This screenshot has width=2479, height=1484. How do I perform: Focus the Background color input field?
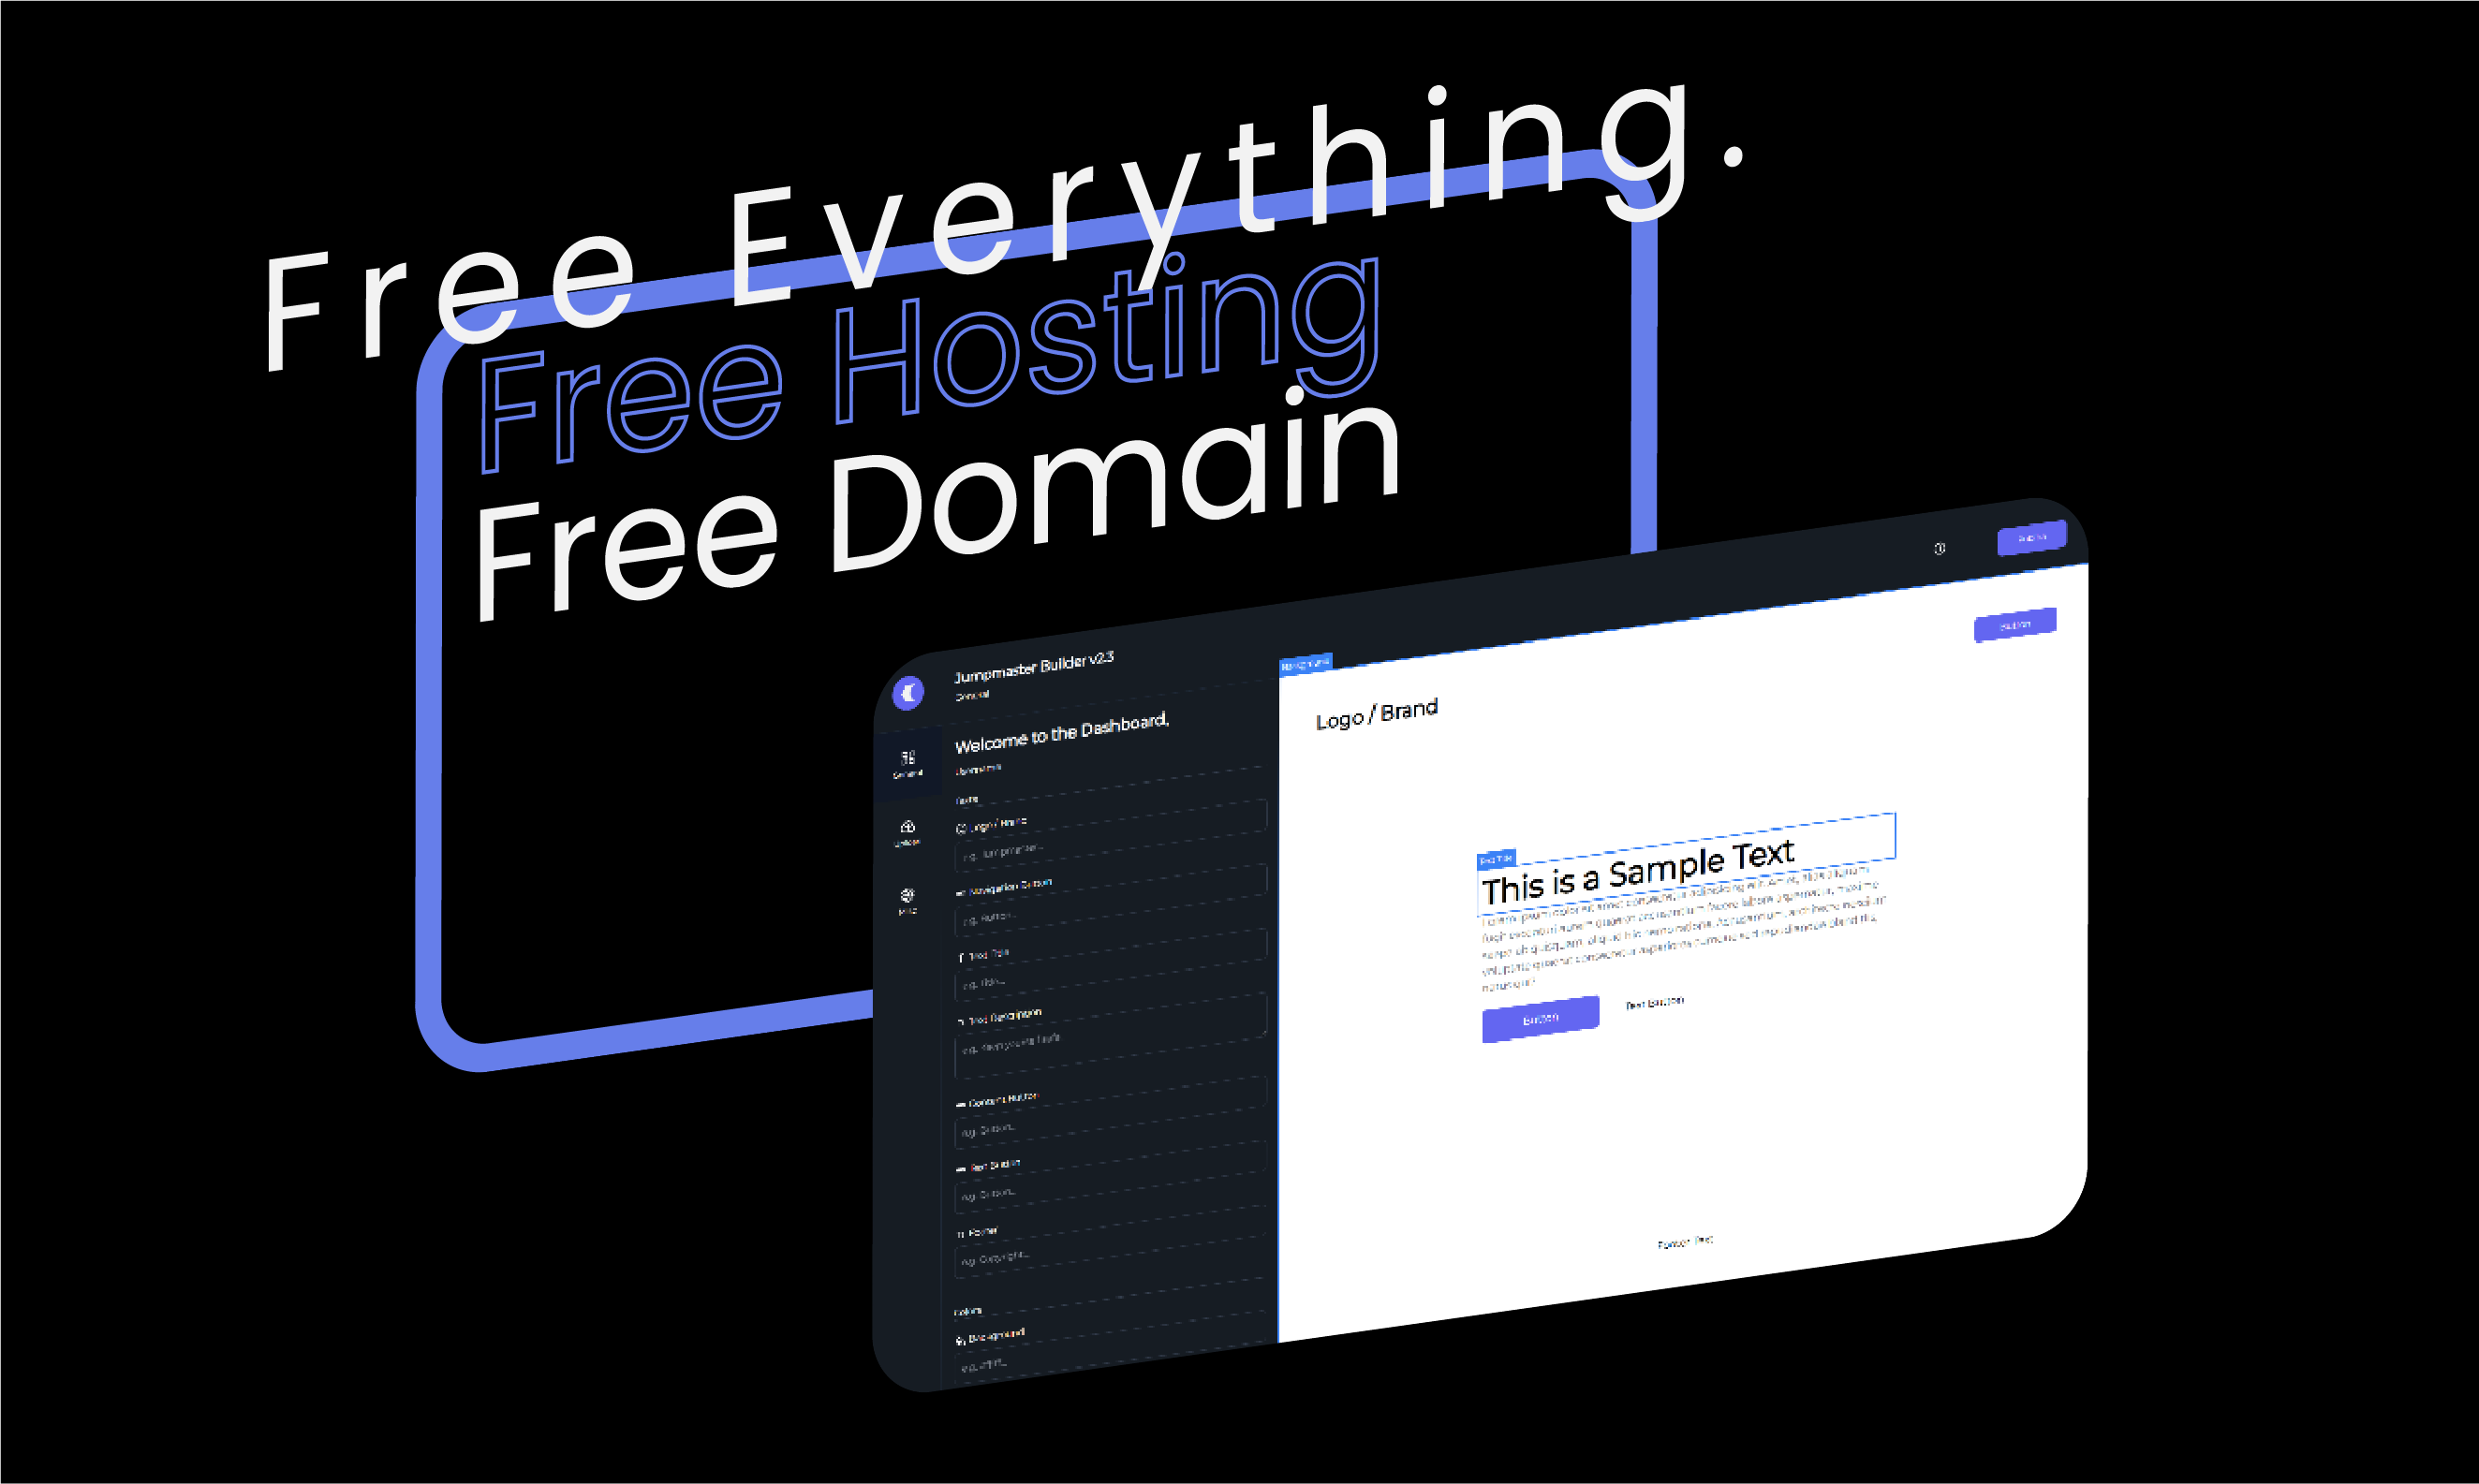click(1111, 1348)
